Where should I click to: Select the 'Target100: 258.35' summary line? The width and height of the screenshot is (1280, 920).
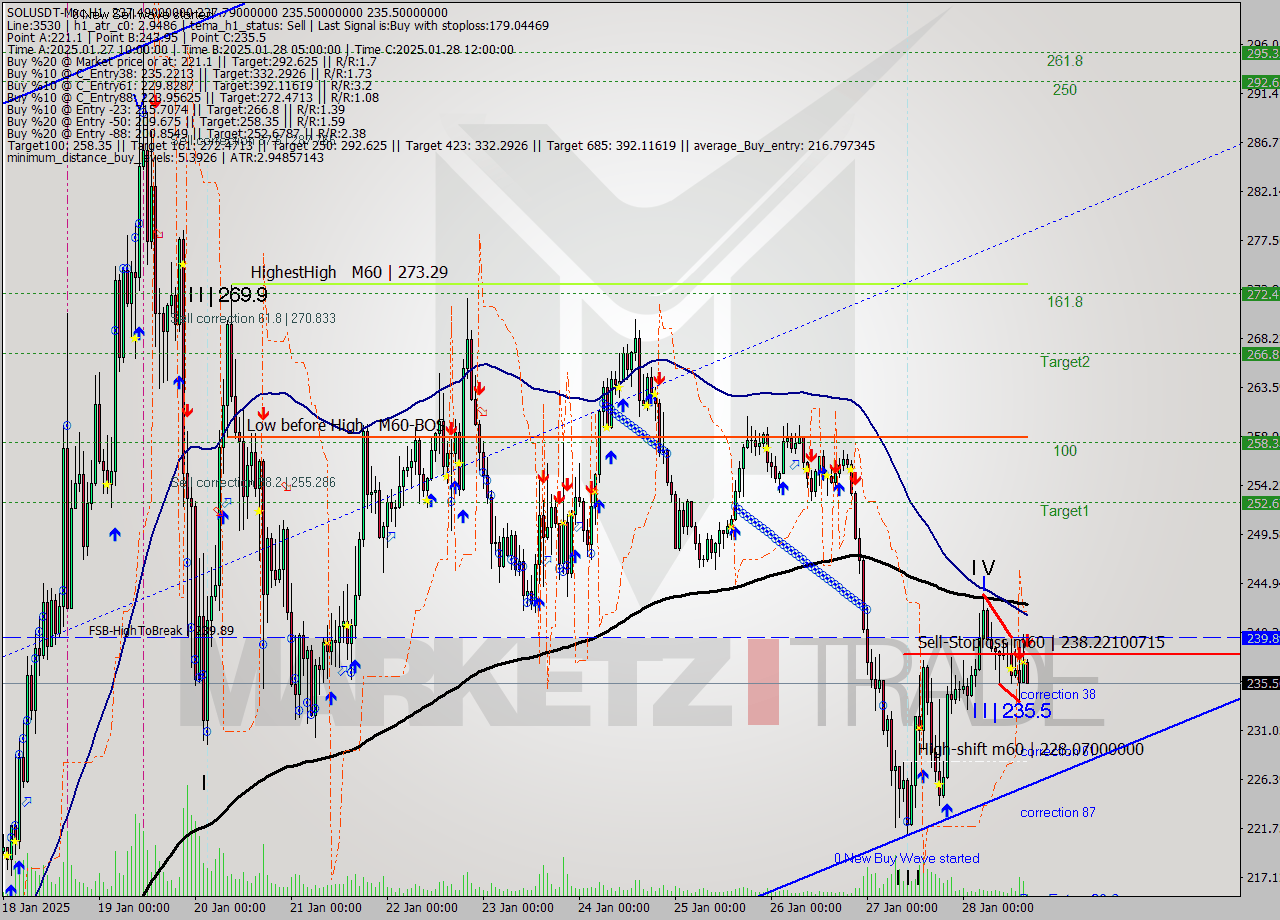point(440,146)
